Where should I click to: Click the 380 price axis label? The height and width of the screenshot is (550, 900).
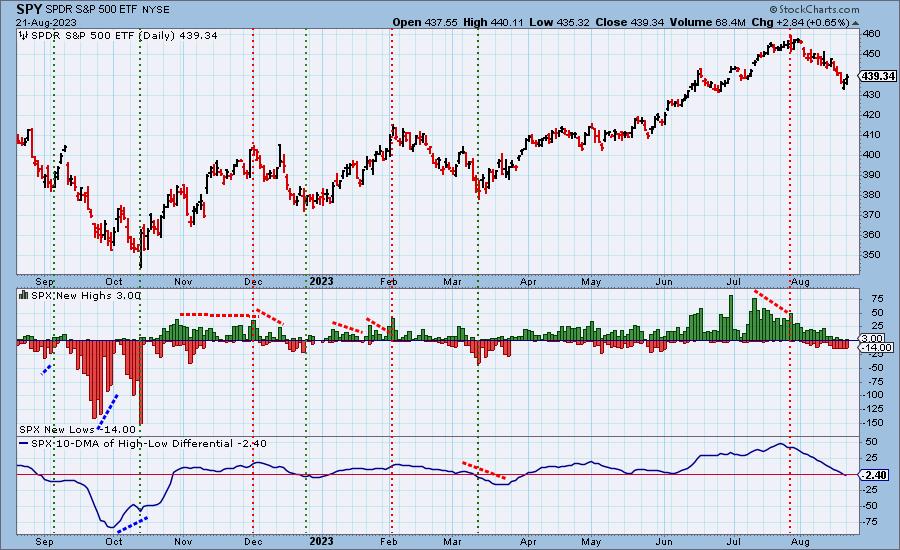[871, 194]
